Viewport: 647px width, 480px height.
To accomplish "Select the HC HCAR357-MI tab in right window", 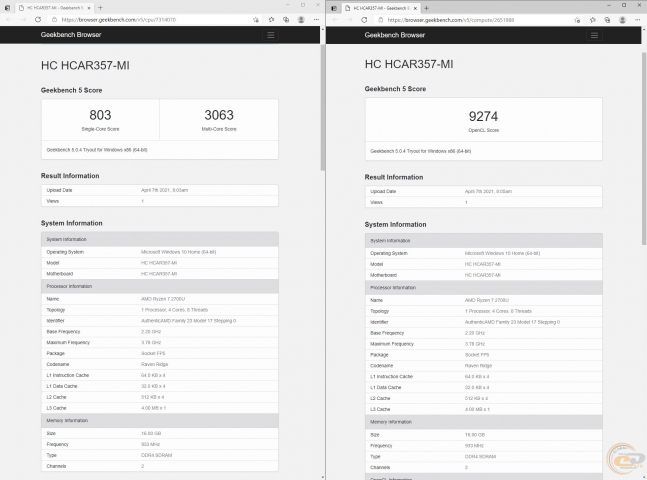I will [x=380, y=8].
